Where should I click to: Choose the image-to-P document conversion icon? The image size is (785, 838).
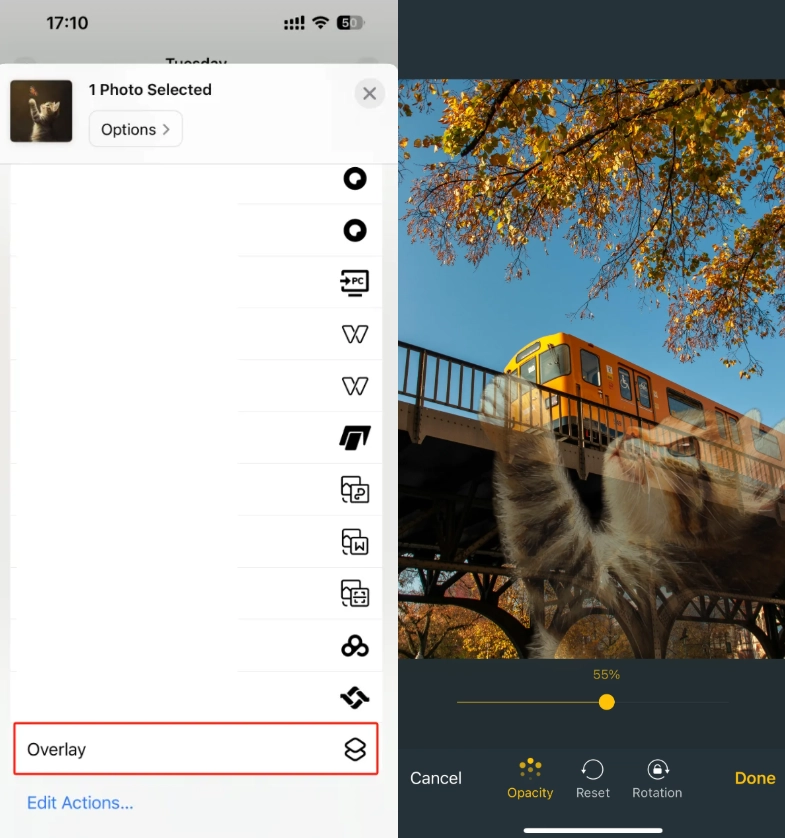point(355,489)
